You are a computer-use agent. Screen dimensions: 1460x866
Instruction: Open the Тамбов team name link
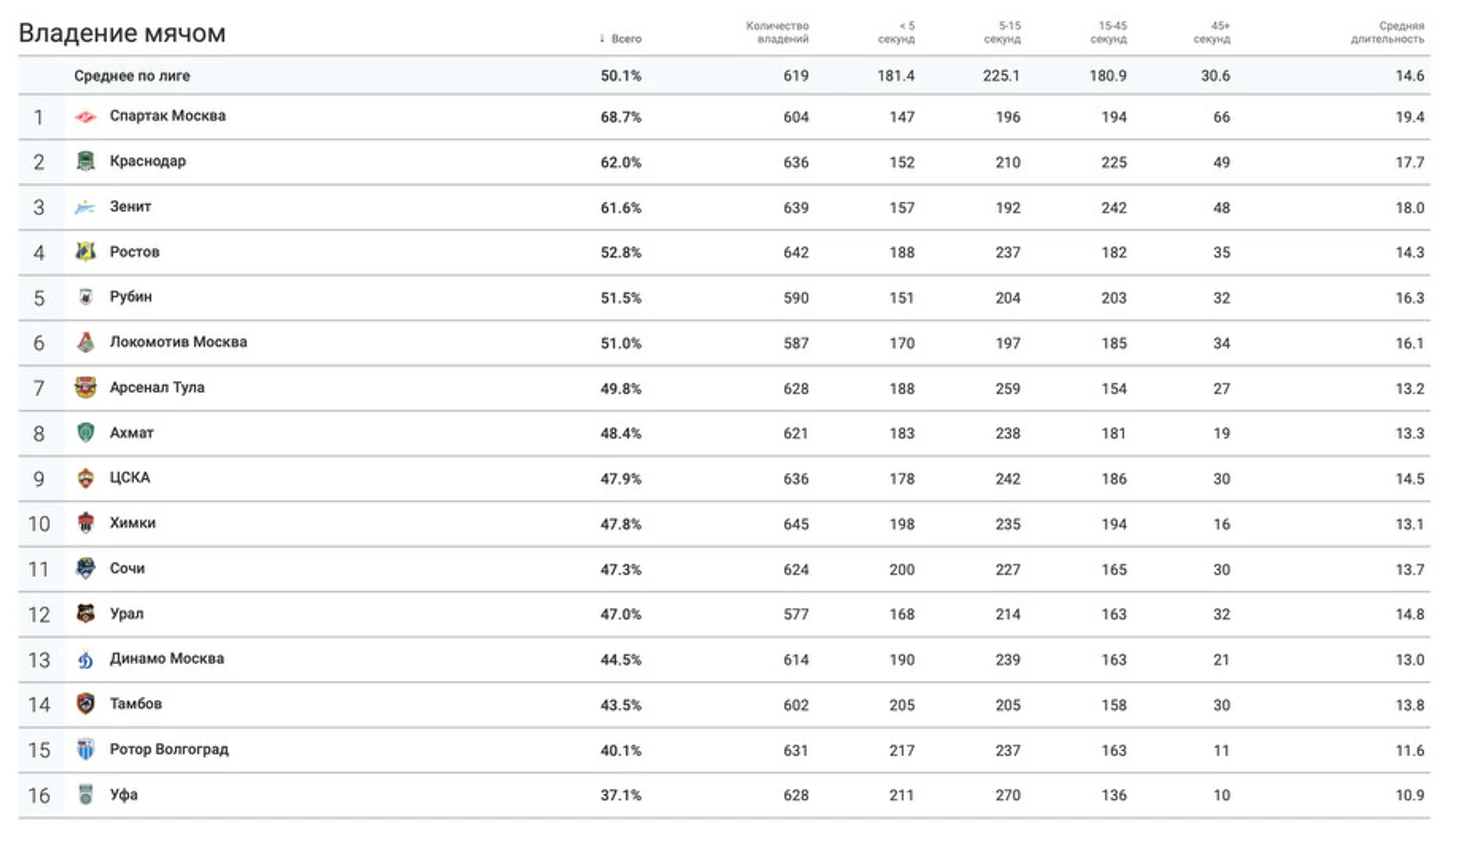tap(136, 704)
